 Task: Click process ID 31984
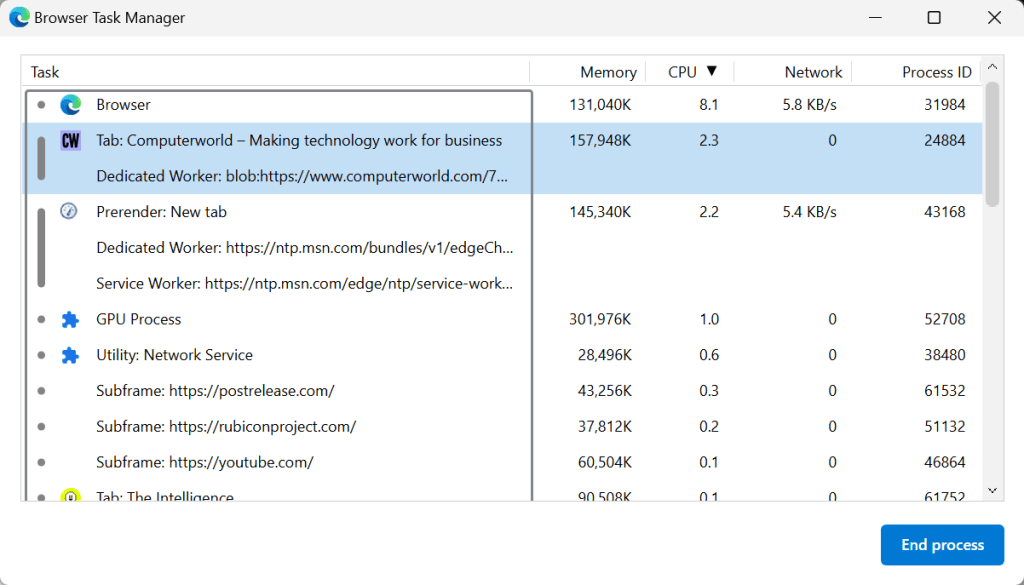click(x=944, y=104)
